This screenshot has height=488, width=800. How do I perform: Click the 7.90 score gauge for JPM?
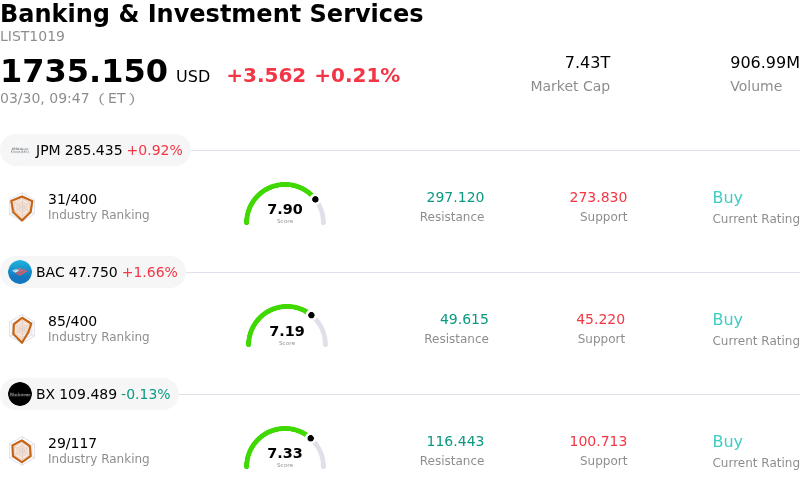[x=285, y=205]
